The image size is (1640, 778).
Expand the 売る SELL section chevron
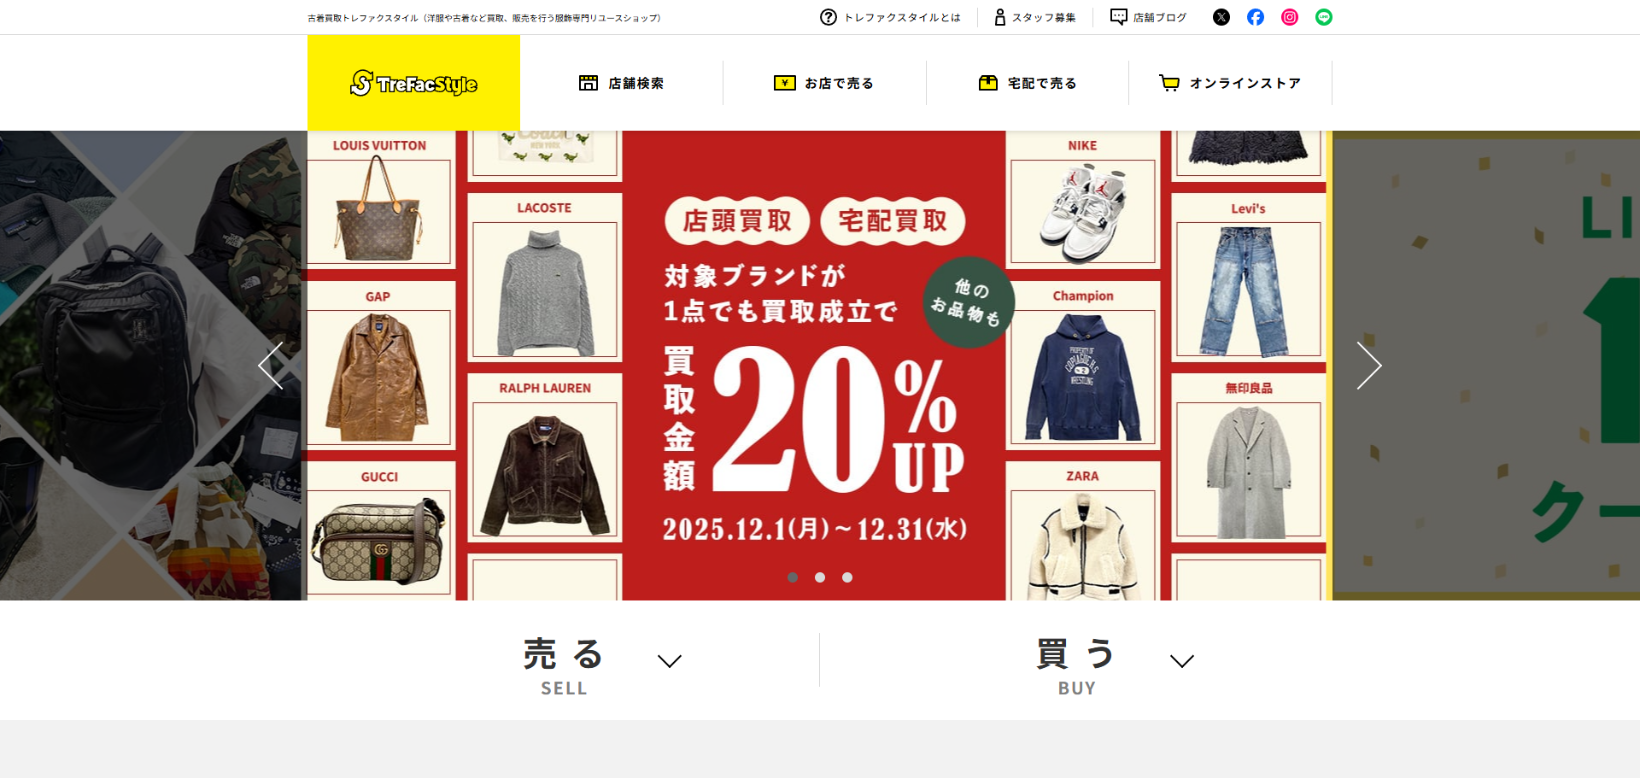click(669, 661)
